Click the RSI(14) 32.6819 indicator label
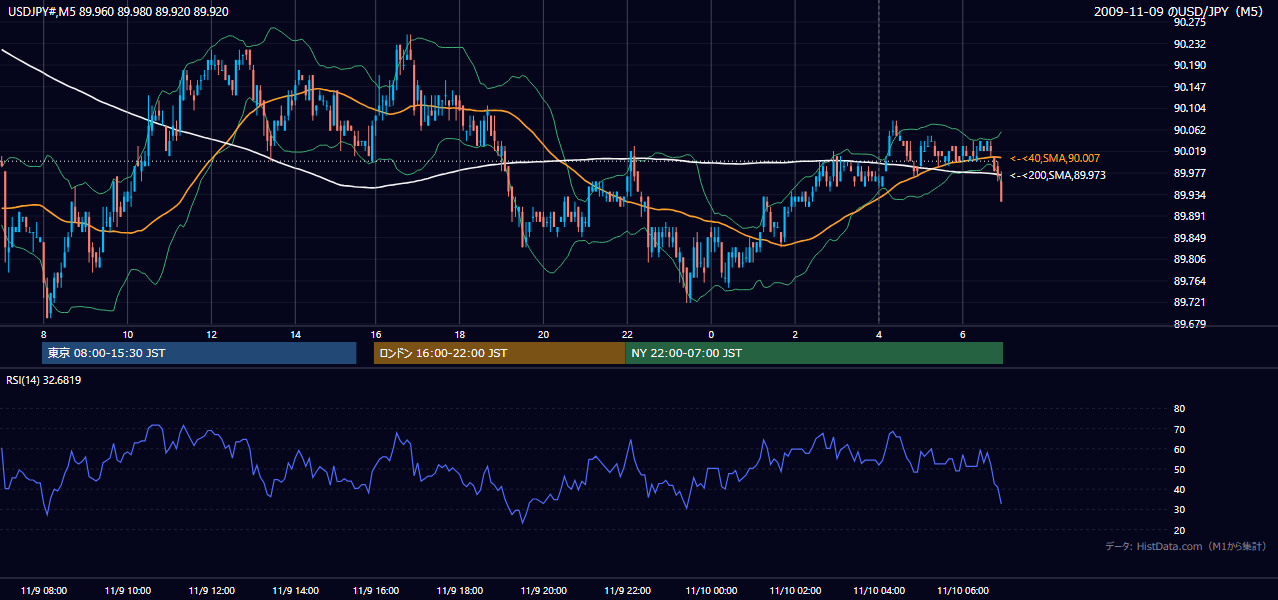 click(x=44, y=380)
